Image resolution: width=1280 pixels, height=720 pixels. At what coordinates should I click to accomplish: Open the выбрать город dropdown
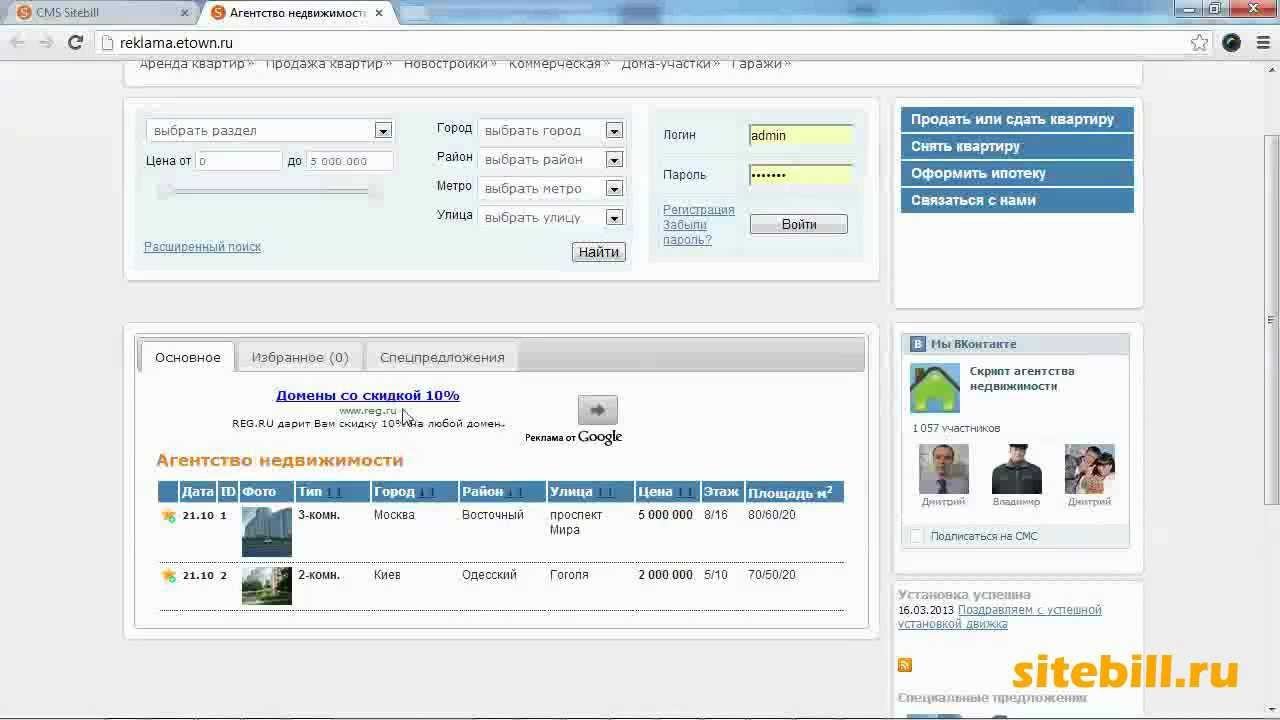pos(551,130)
